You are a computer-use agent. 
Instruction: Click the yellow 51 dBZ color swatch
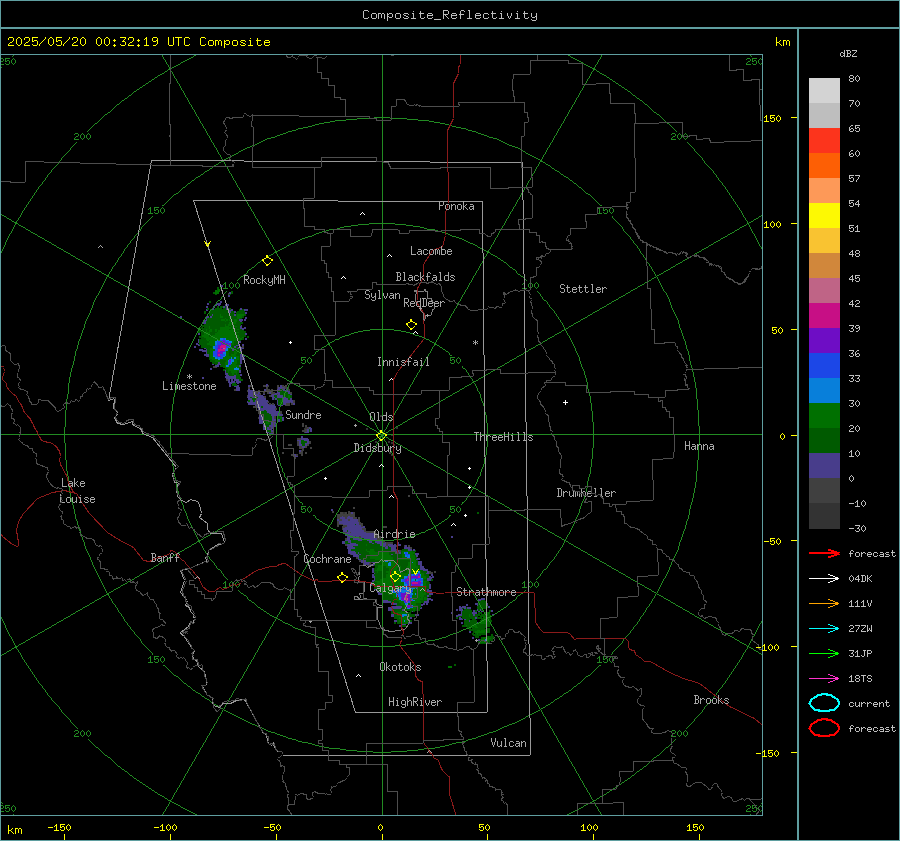click(x=824, y=215)
